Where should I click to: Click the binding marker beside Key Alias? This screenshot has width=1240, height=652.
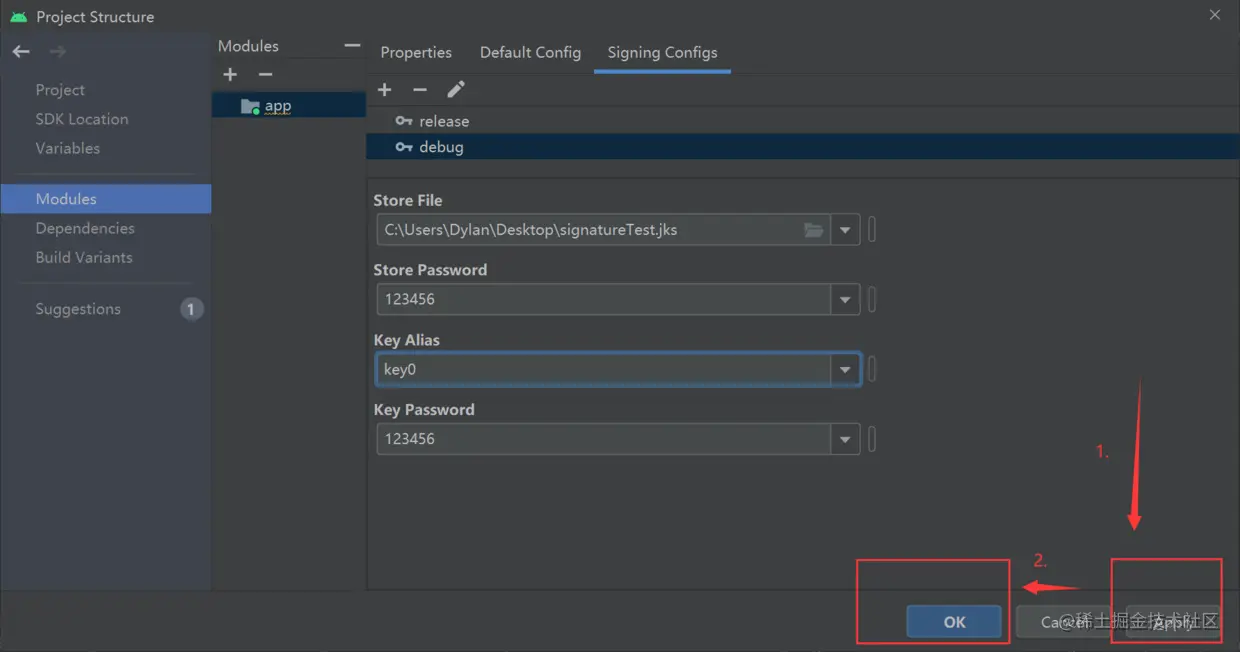click(872, 369)
